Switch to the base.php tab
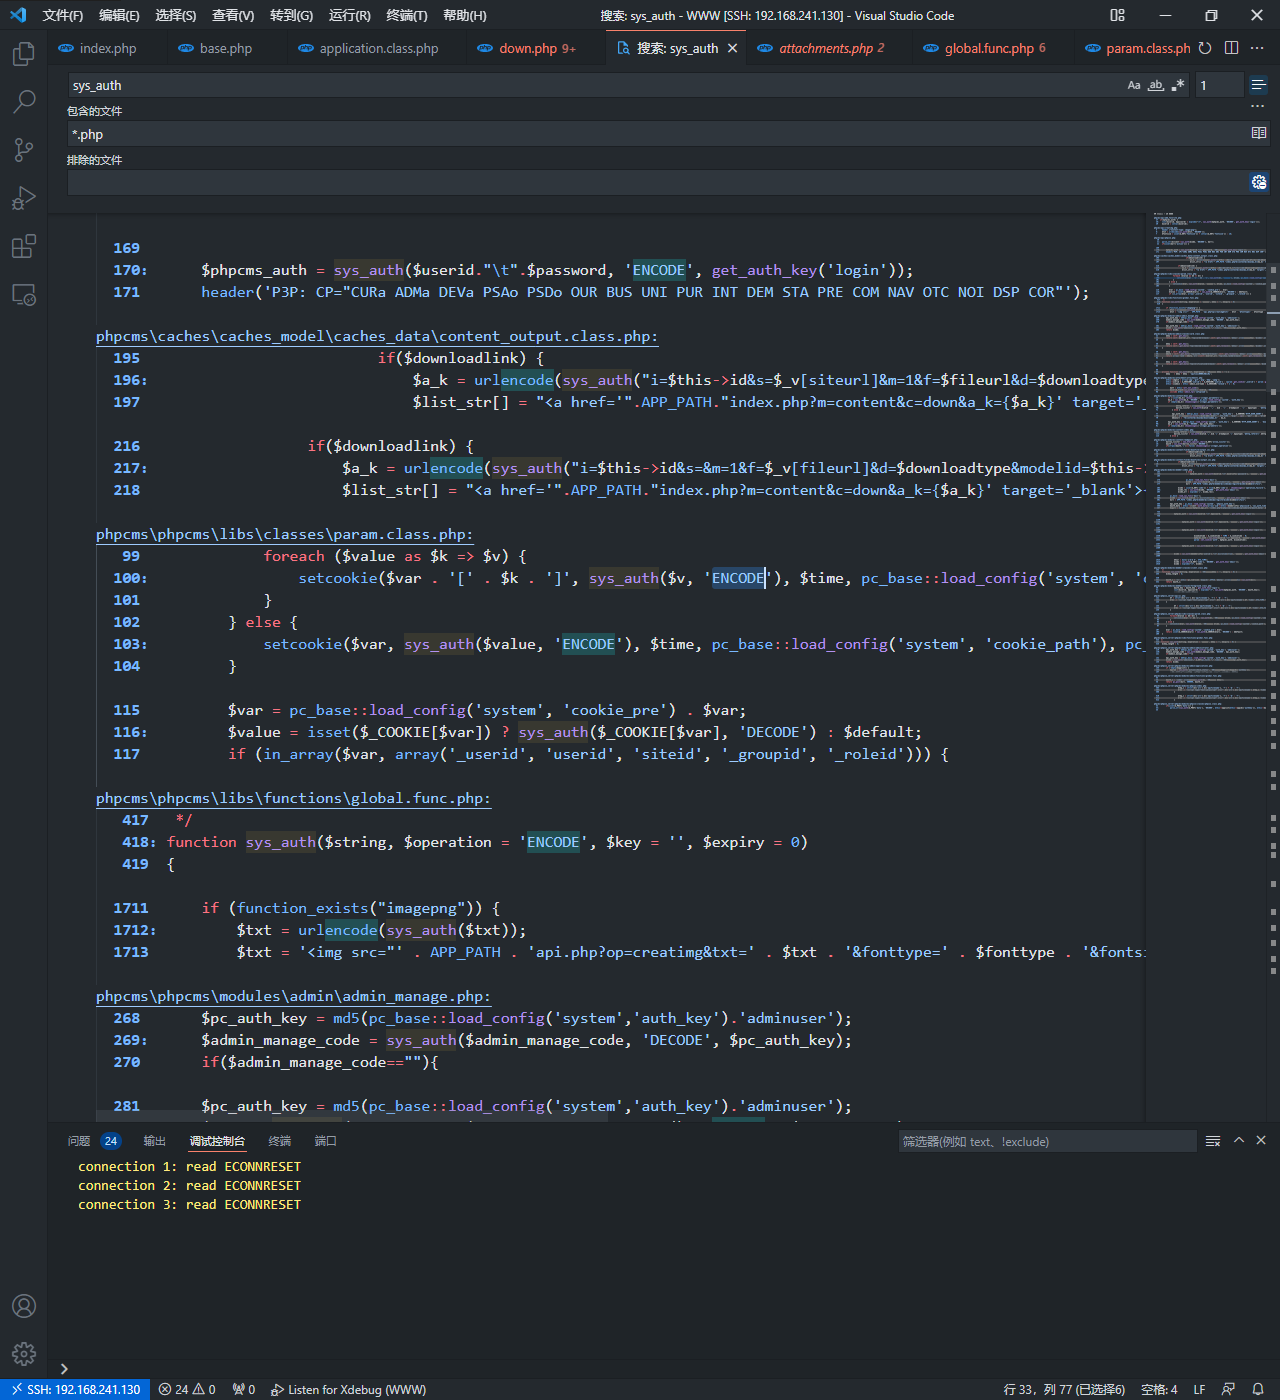Viewport: 1280px width, 1400px height. (226, 48)
